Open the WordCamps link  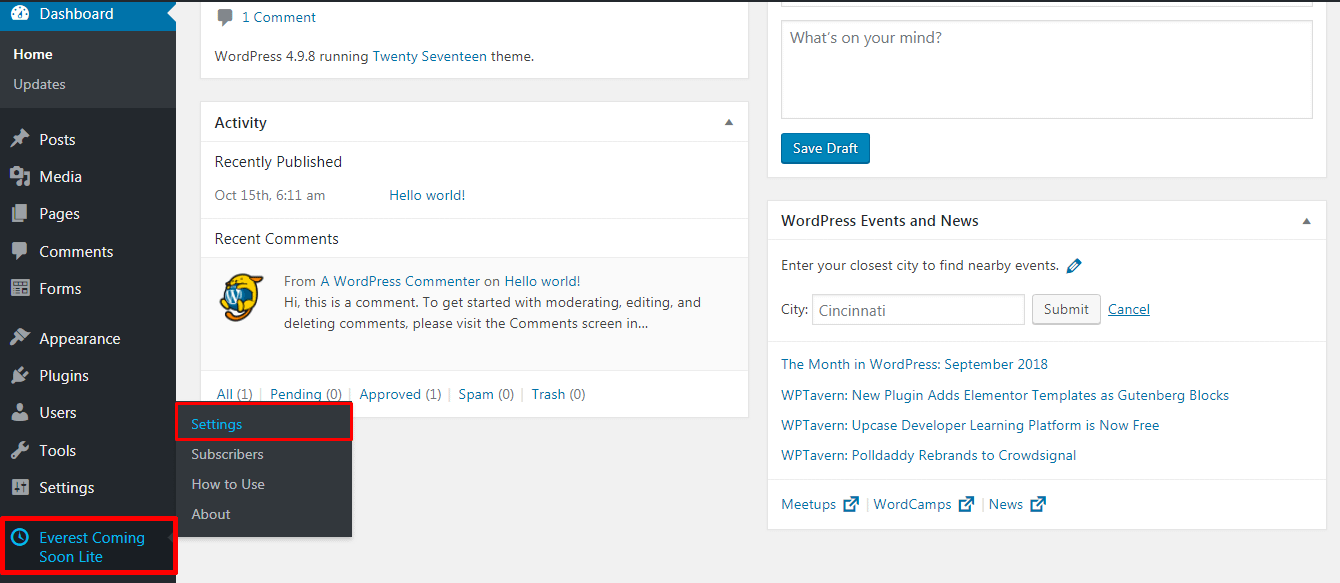pyautogui.click(x=912, y=504)
